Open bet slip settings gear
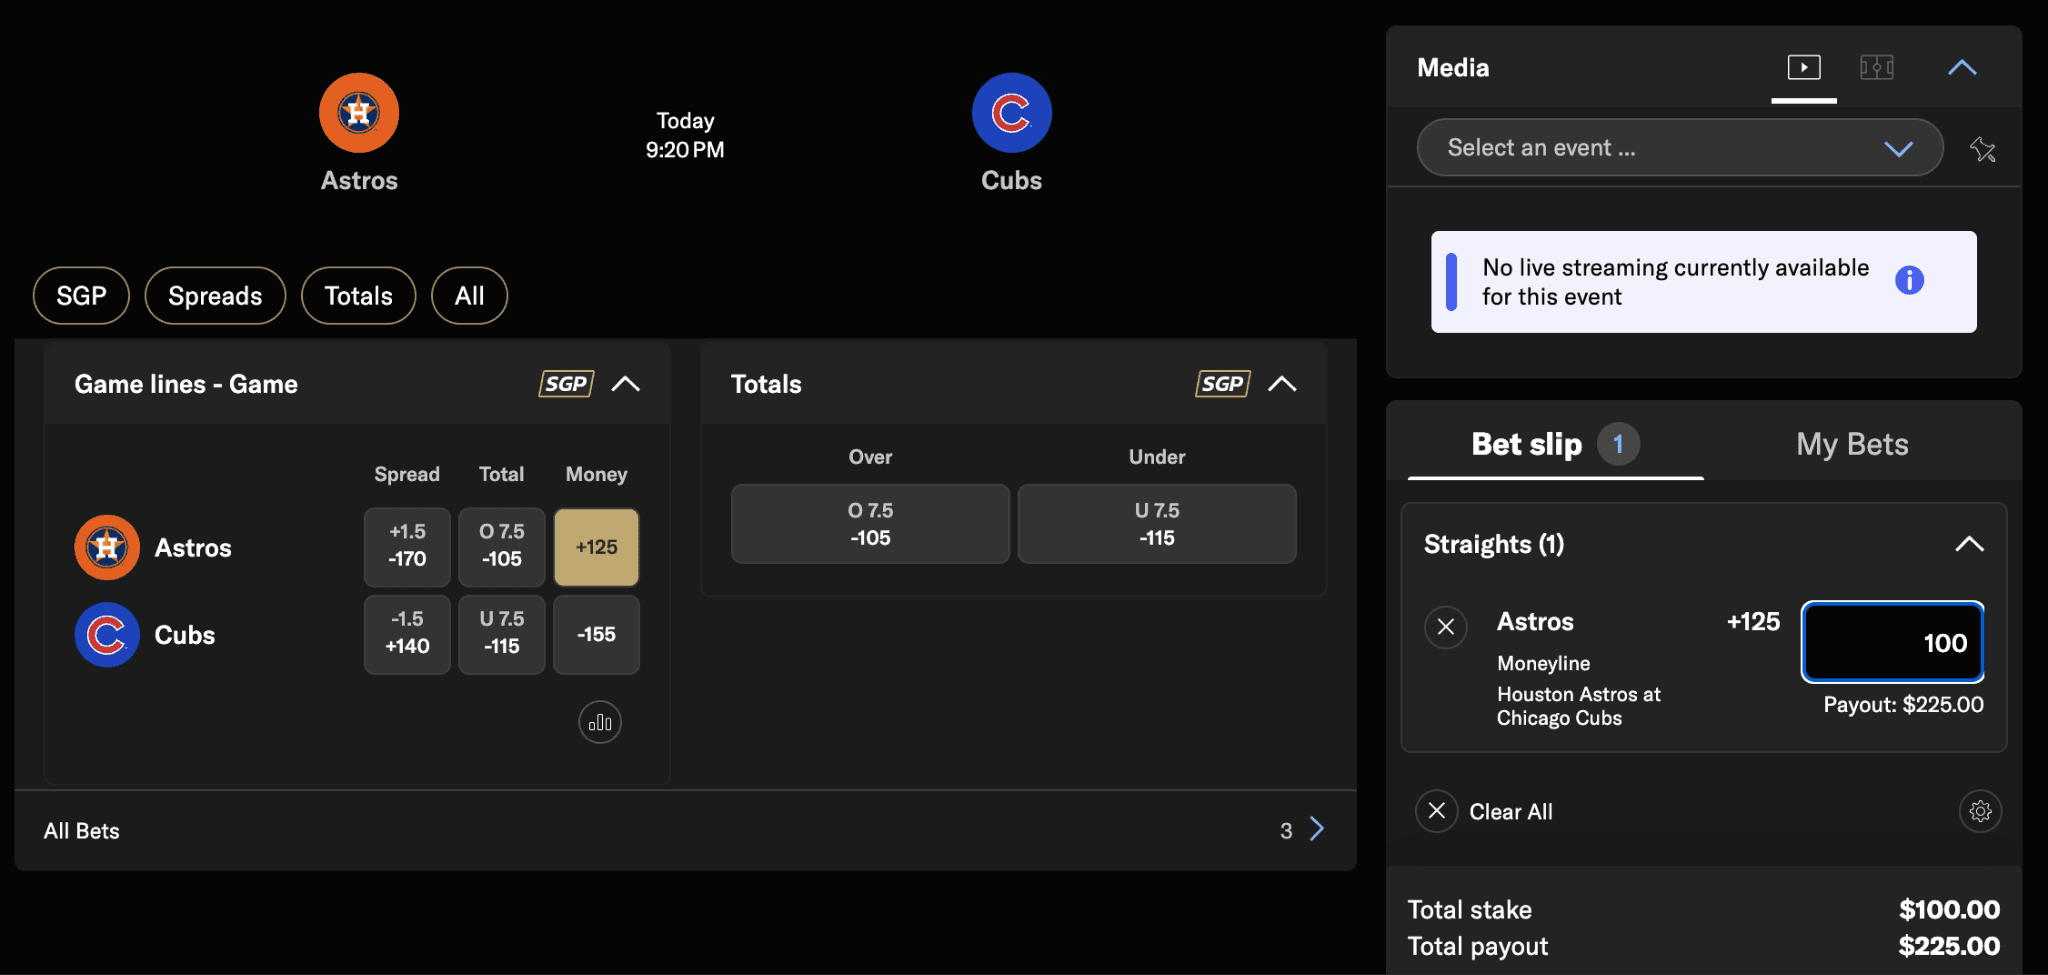The height and width of the screenshot is (975, 2048). (1980, 811)
